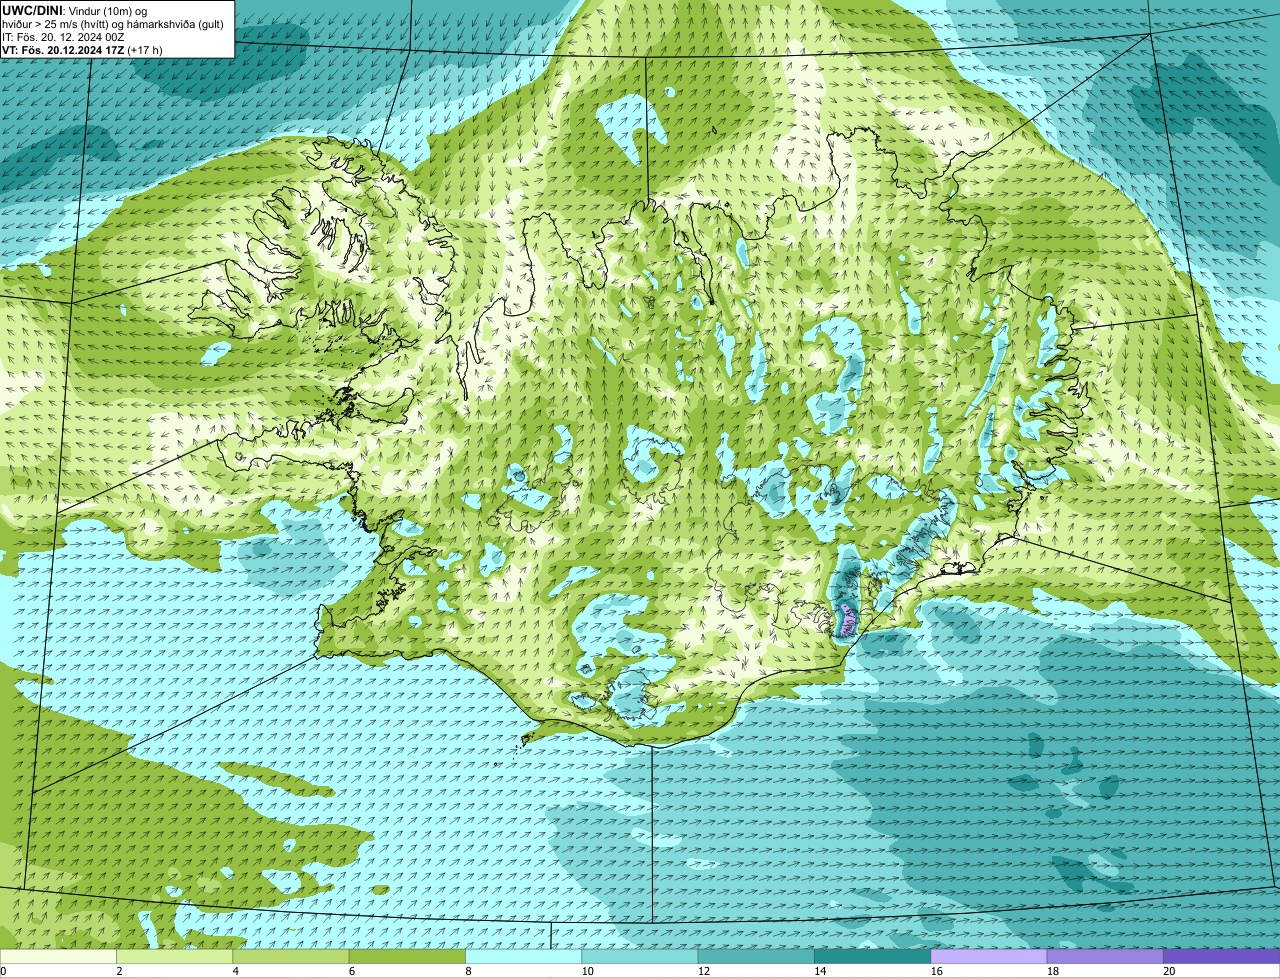Click the "UWC/DINI: Vindur (10m) og" title line
Image resolution: width=1280 pixels, height=978 pixels.
(x=74, y=10)
